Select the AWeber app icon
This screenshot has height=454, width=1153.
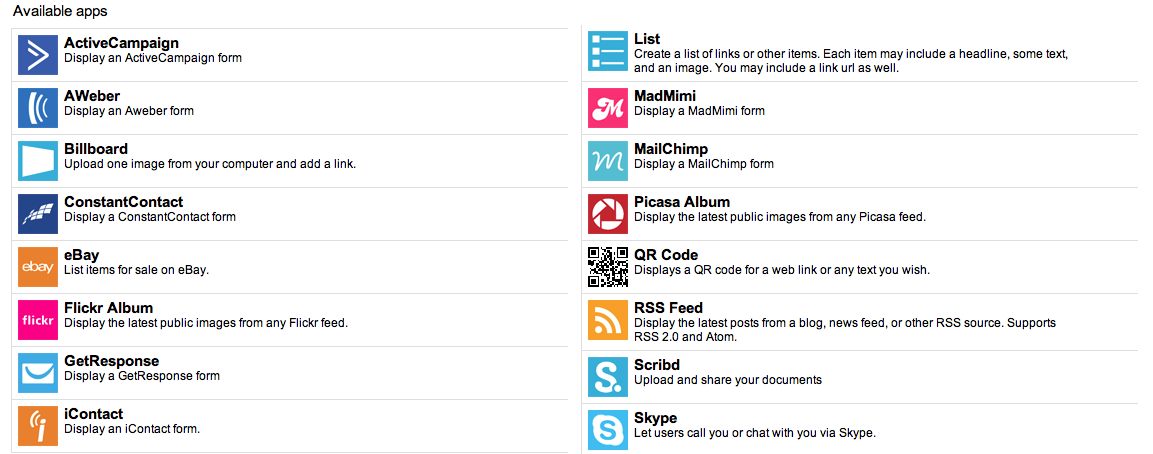[38, 108]
